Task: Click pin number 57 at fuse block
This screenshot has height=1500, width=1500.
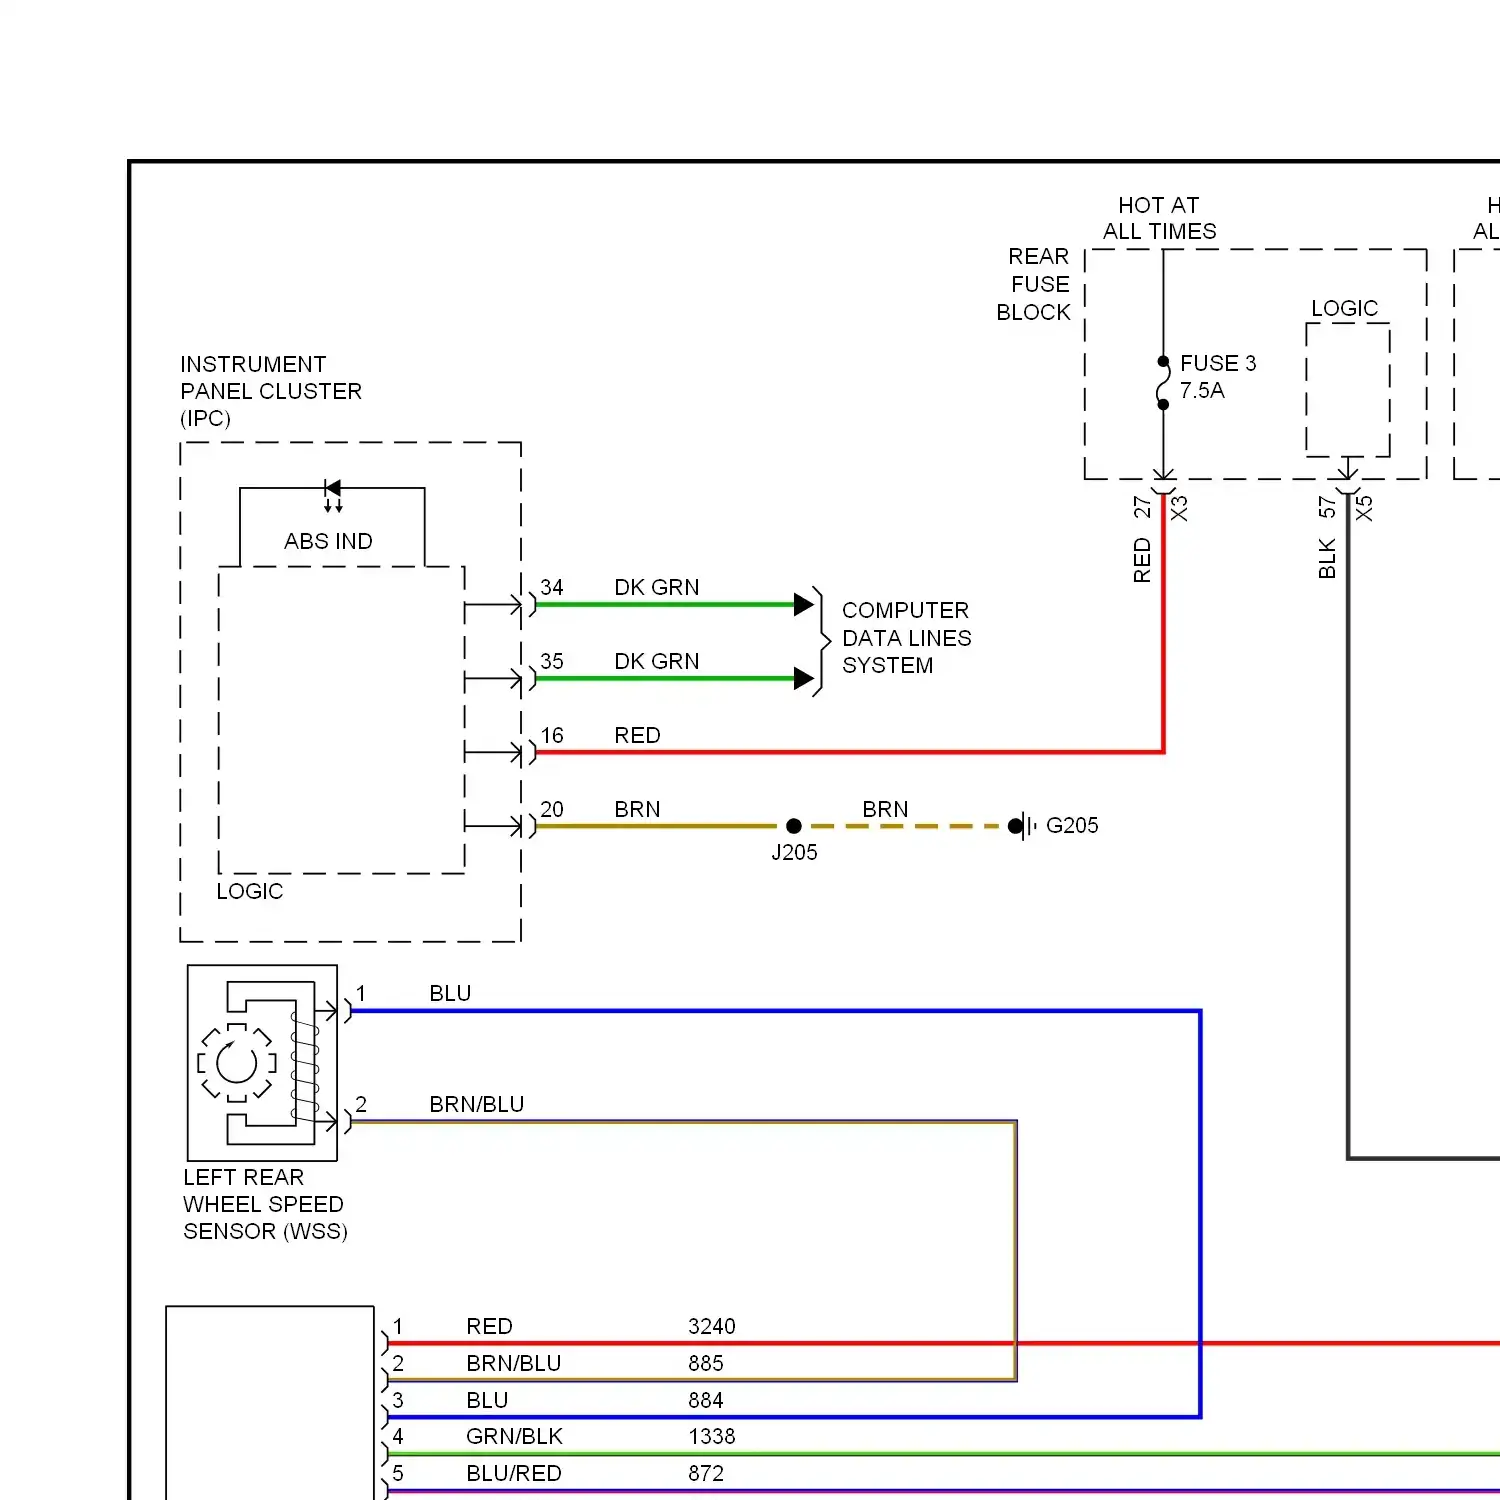Action: (1327, 507)
